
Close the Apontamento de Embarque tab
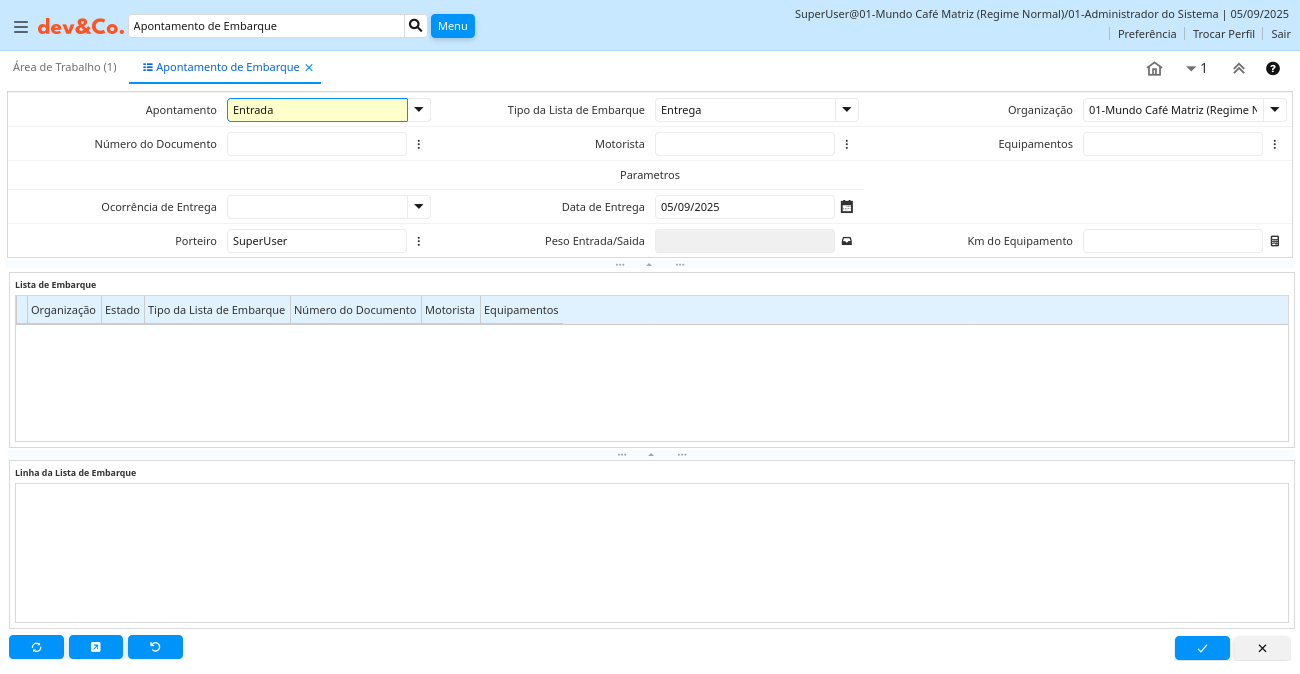(309, 68)
